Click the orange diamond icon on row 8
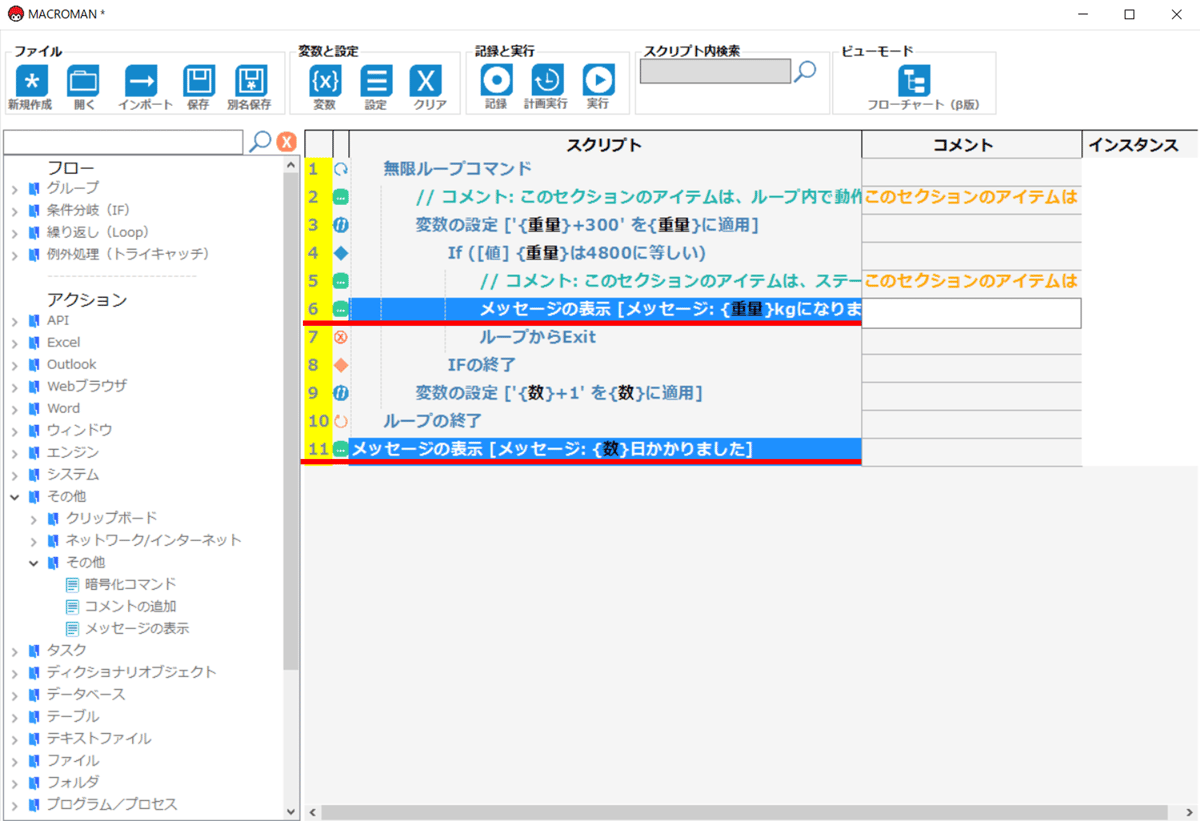Screen dimensions: 1200x821 [340, 365]
